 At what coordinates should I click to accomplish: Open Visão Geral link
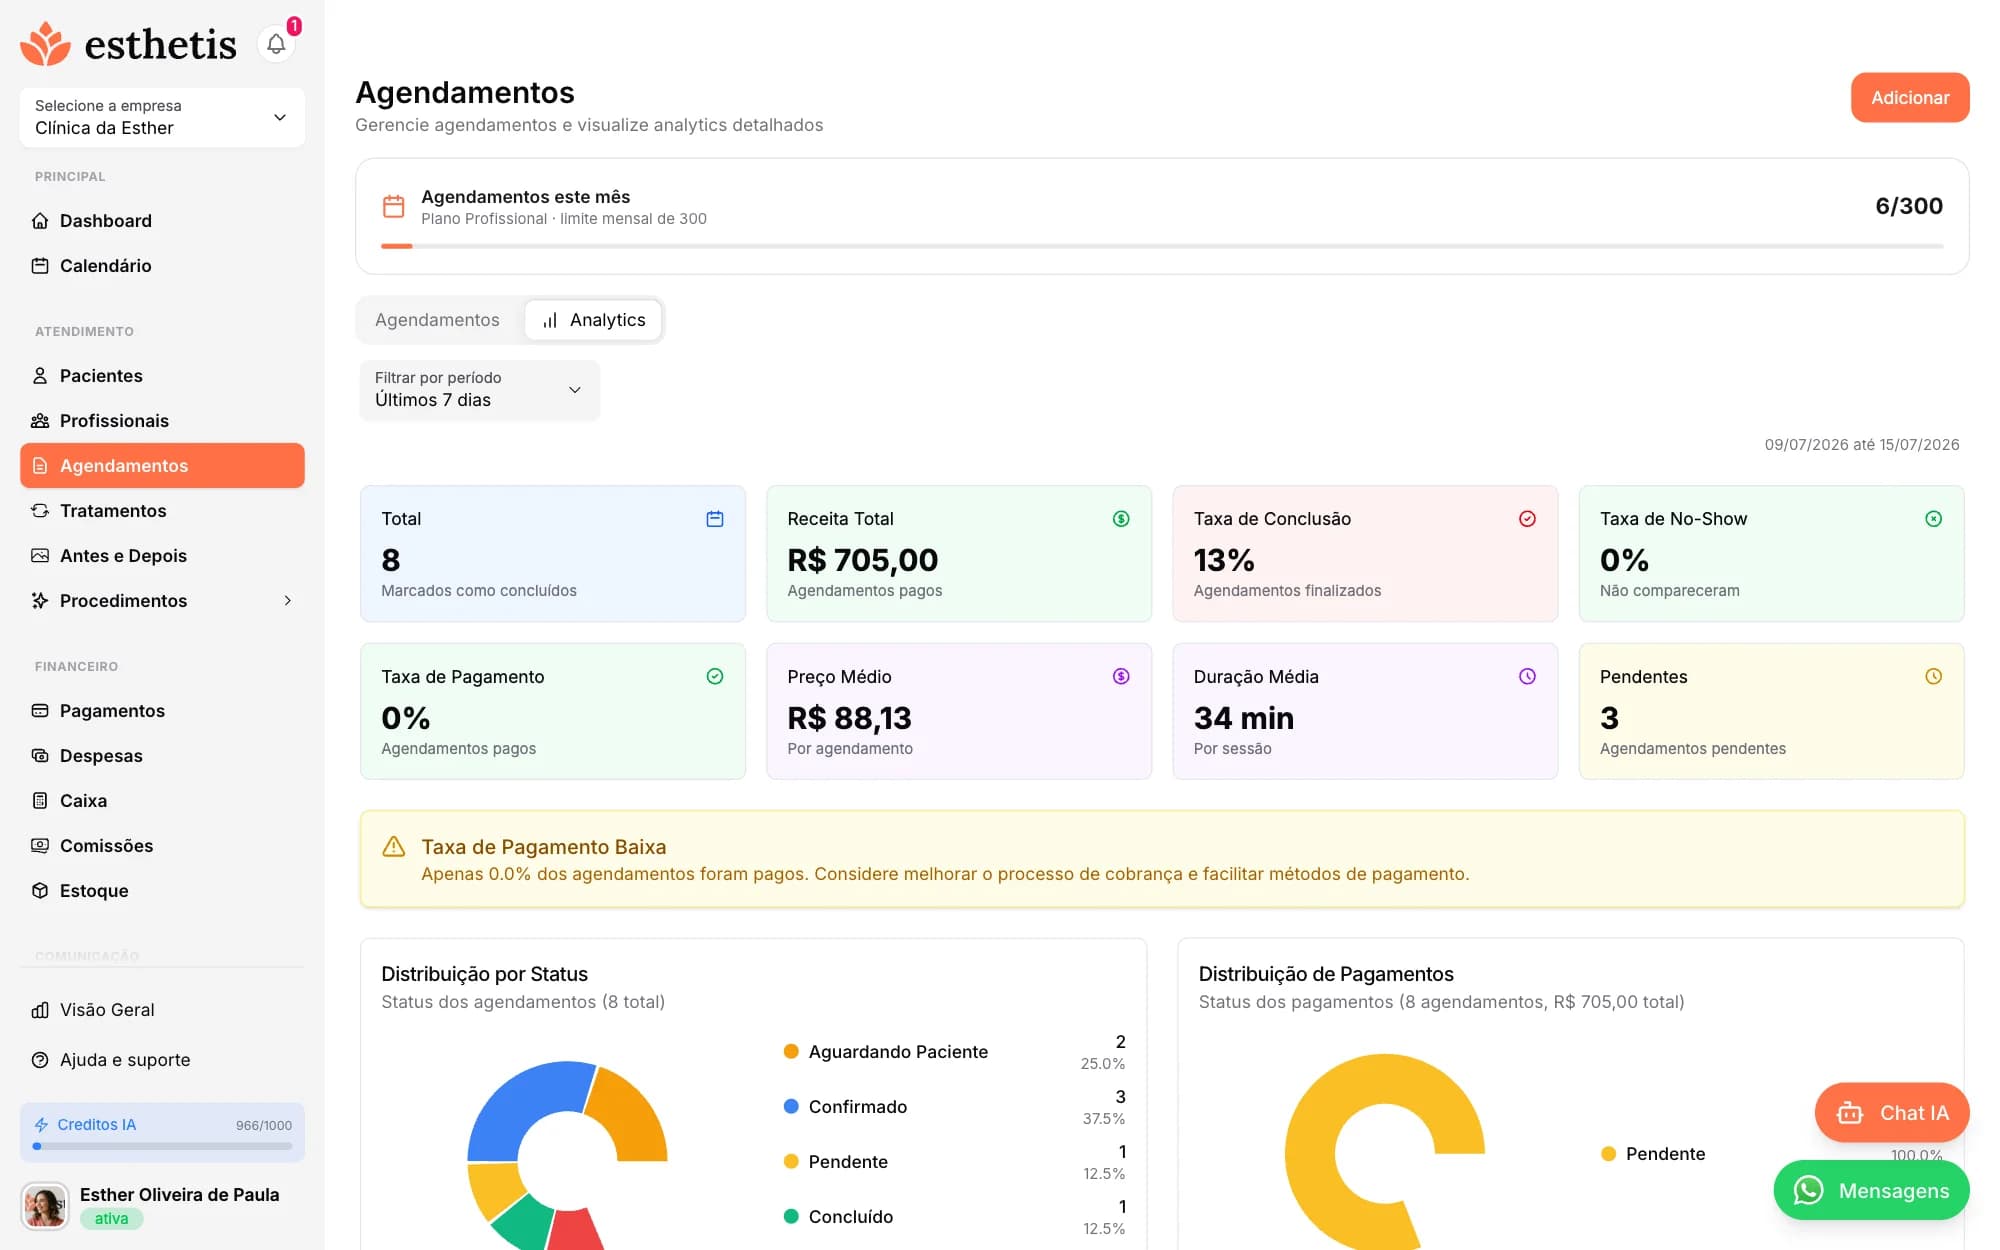(x=162, y=1010)
